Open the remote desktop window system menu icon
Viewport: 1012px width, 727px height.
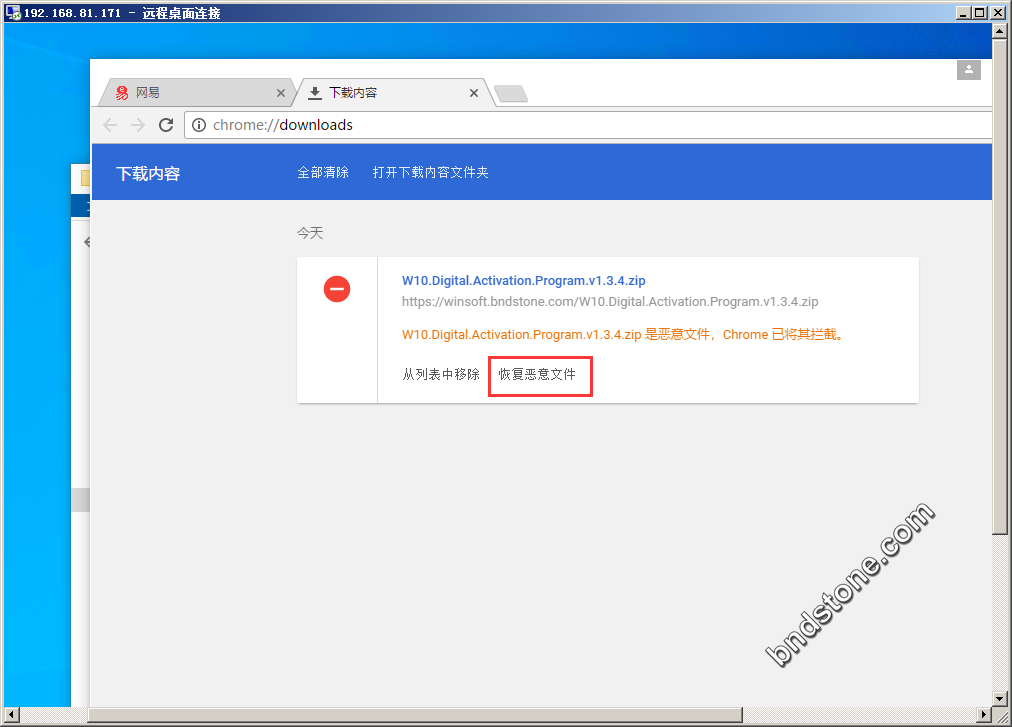(13, 13)
